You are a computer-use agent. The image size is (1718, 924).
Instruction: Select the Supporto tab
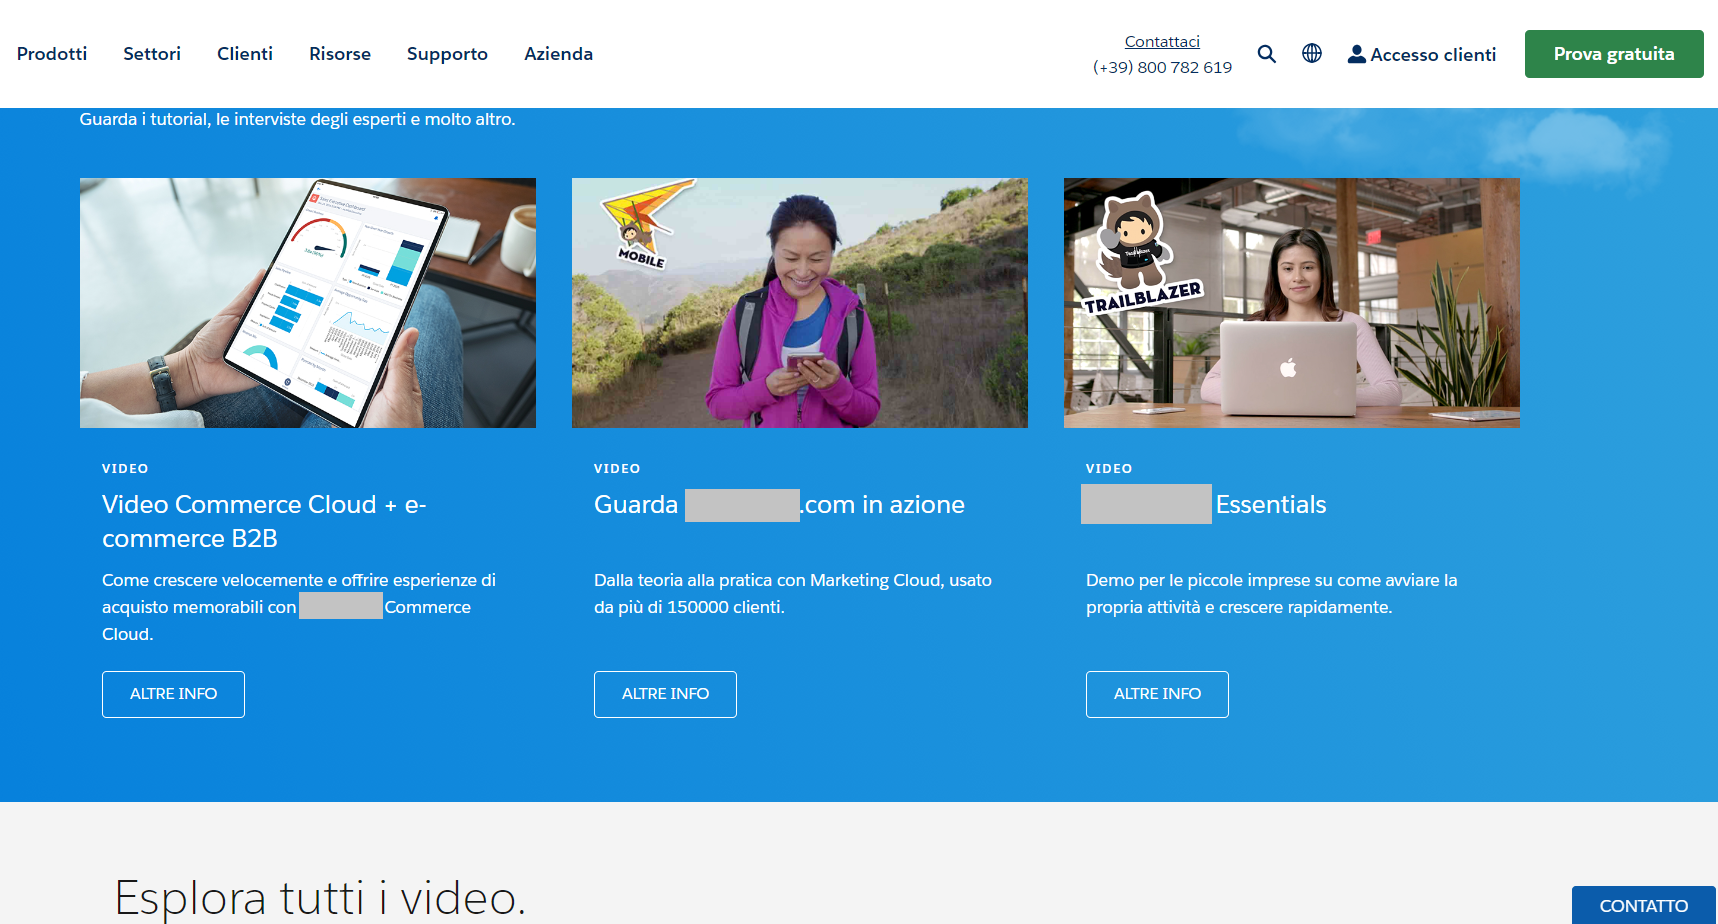[446, 54]
